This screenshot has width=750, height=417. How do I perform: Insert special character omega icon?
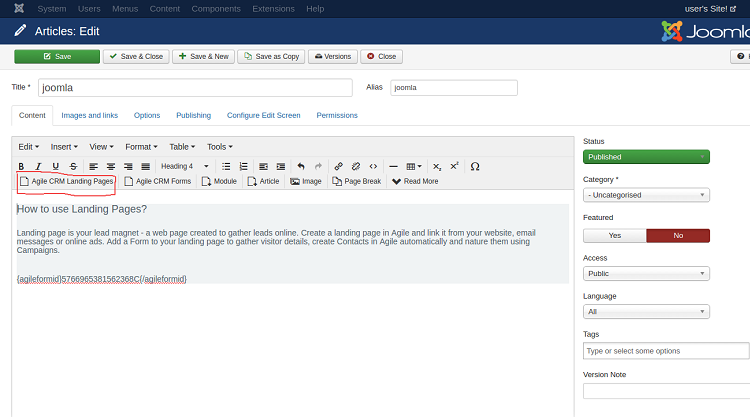pyautogui.click(x=474, y=166)
